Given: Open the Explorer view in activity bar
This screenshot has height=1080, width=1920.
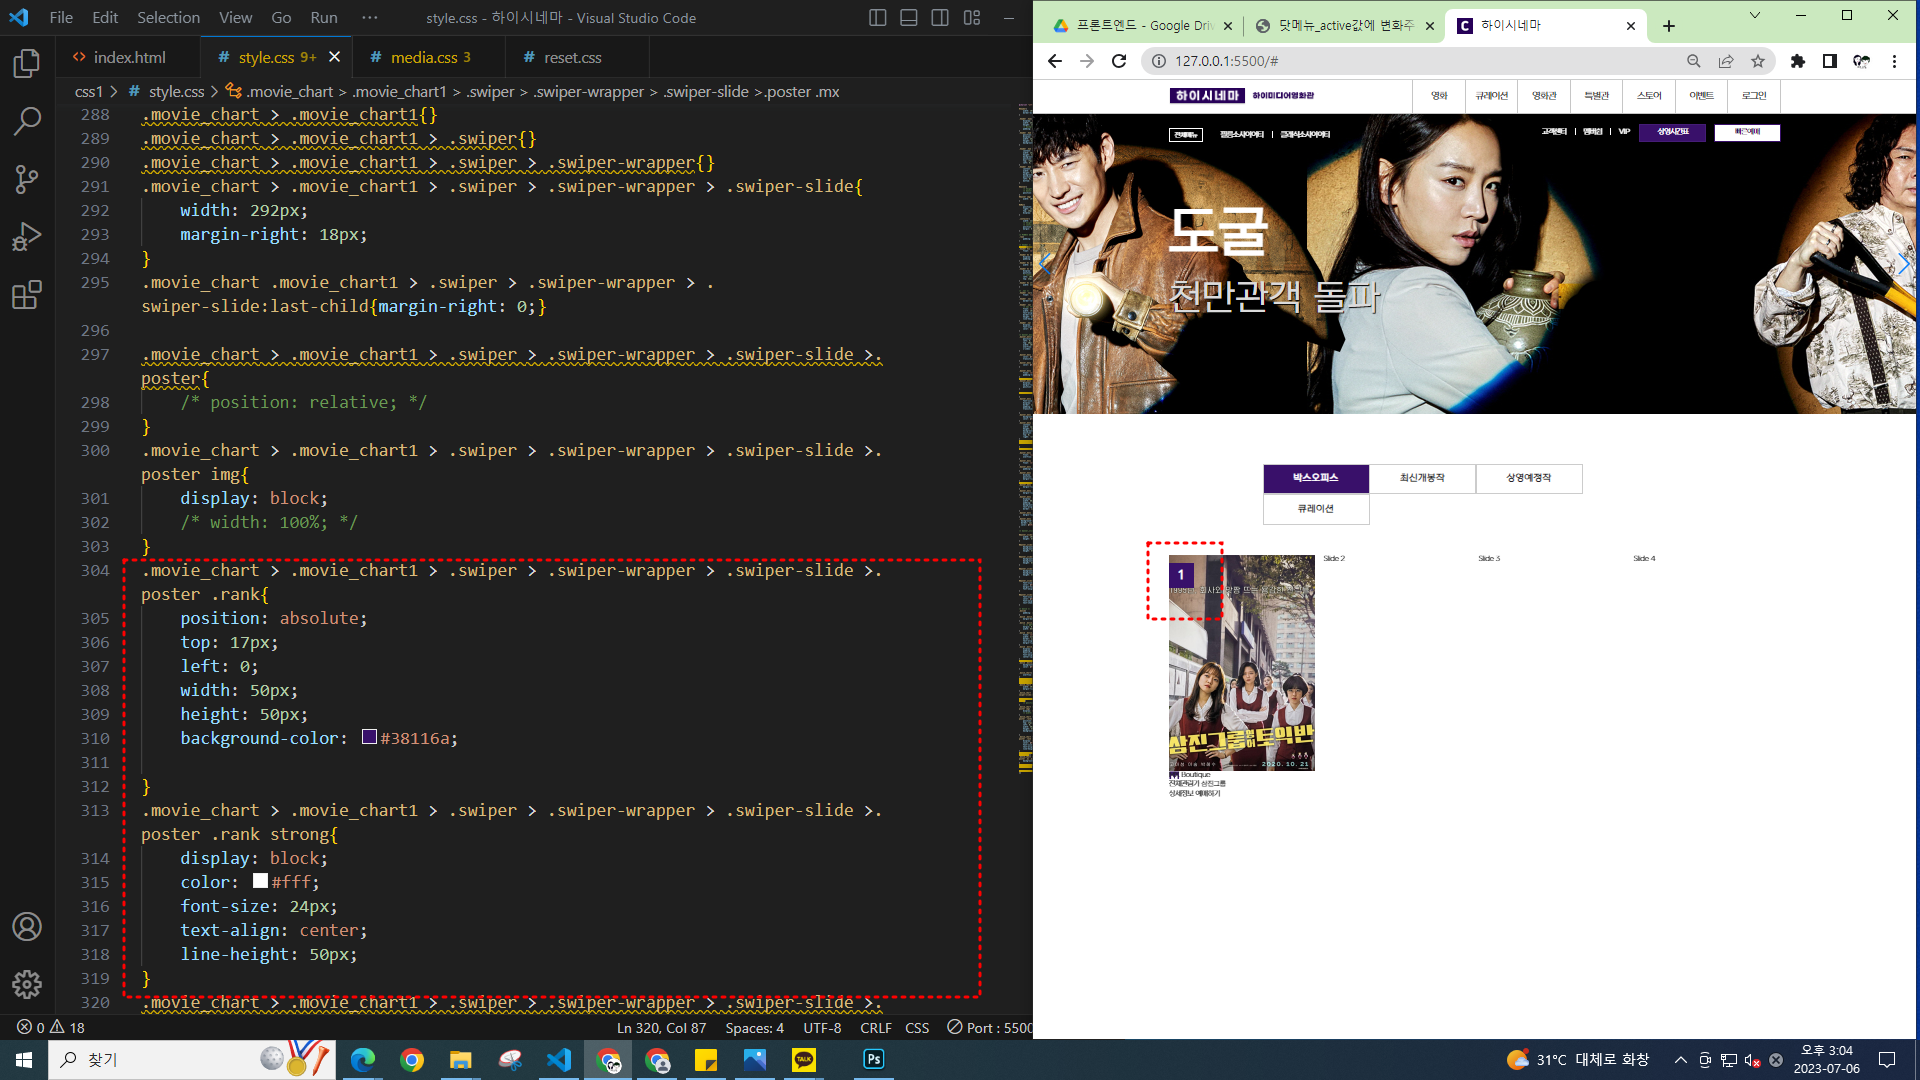Looking at the screenshot, I should tap(27, 64).
